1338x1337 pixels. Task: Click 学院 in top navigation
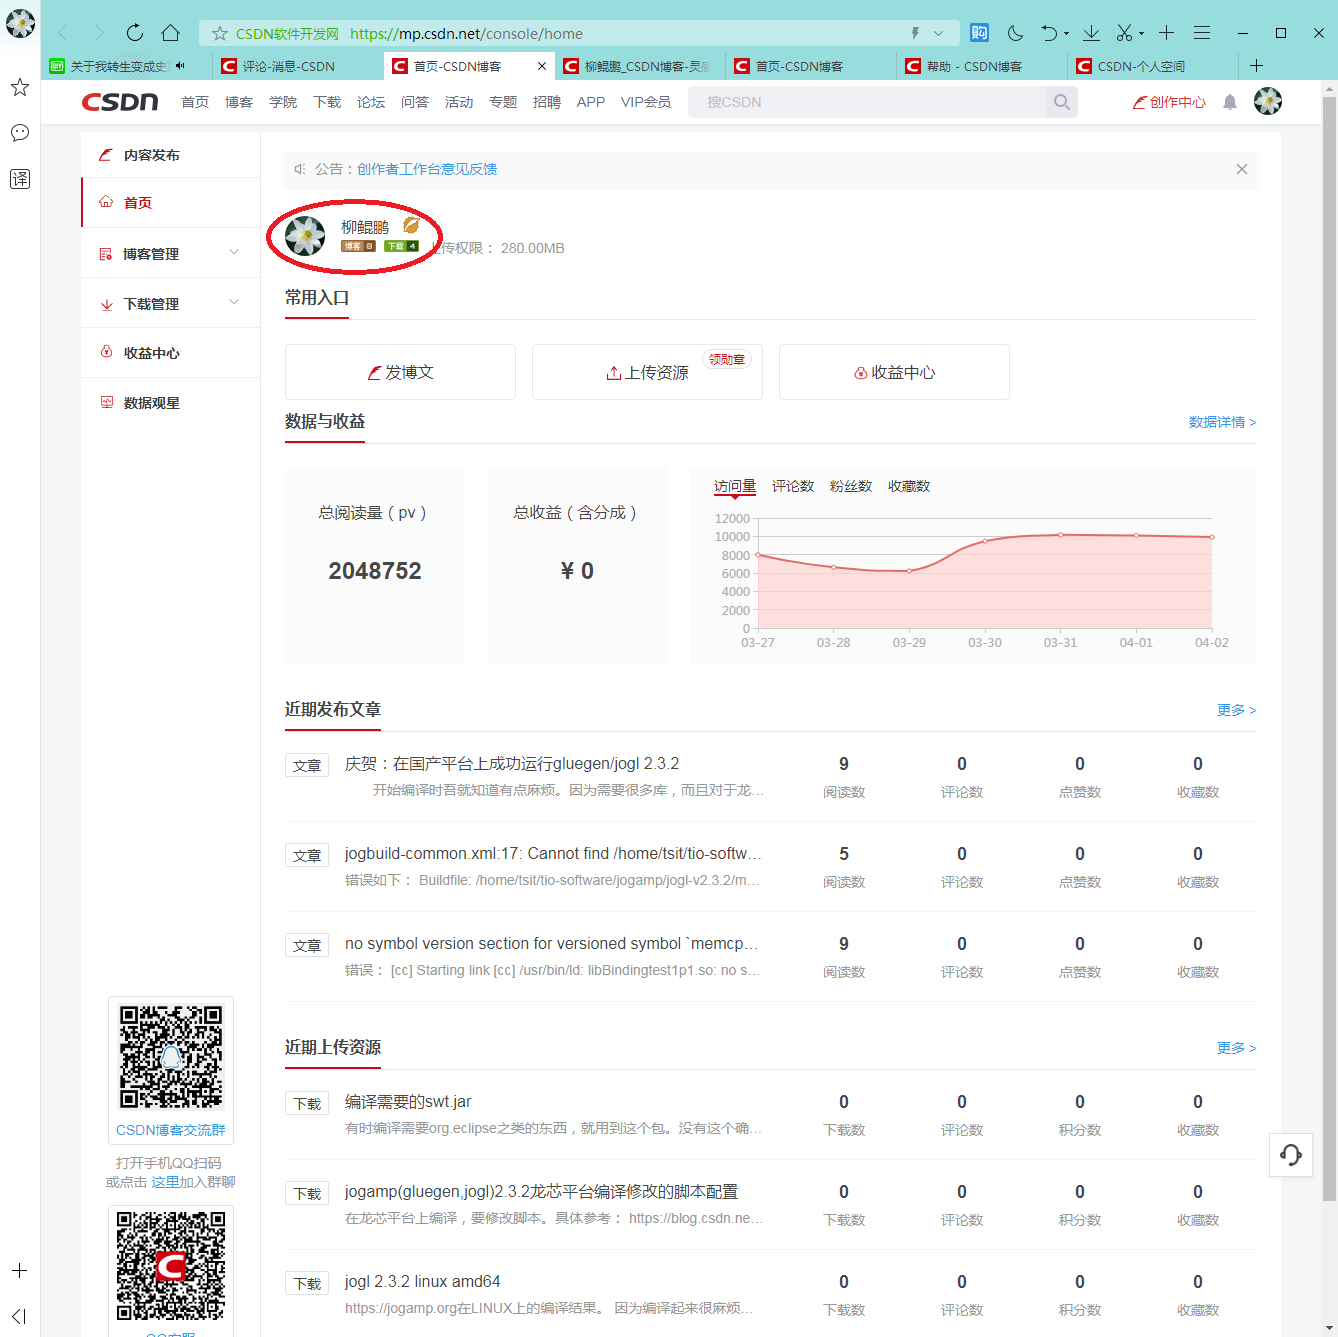point(283,102)
